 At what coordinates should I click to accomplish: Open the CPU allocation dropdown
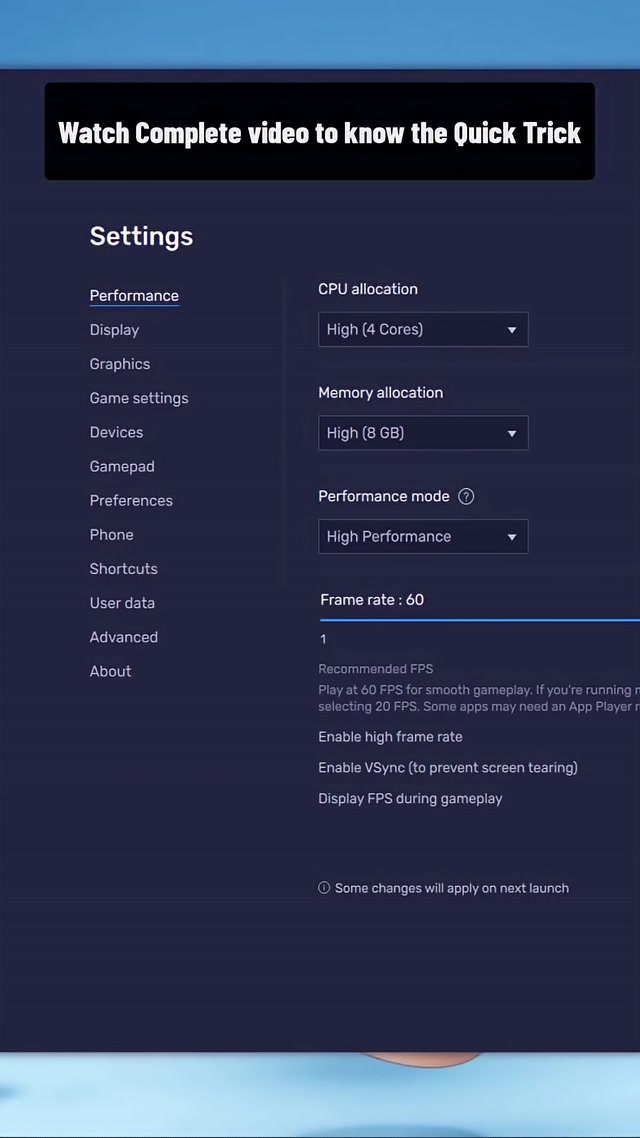[423, 330]
